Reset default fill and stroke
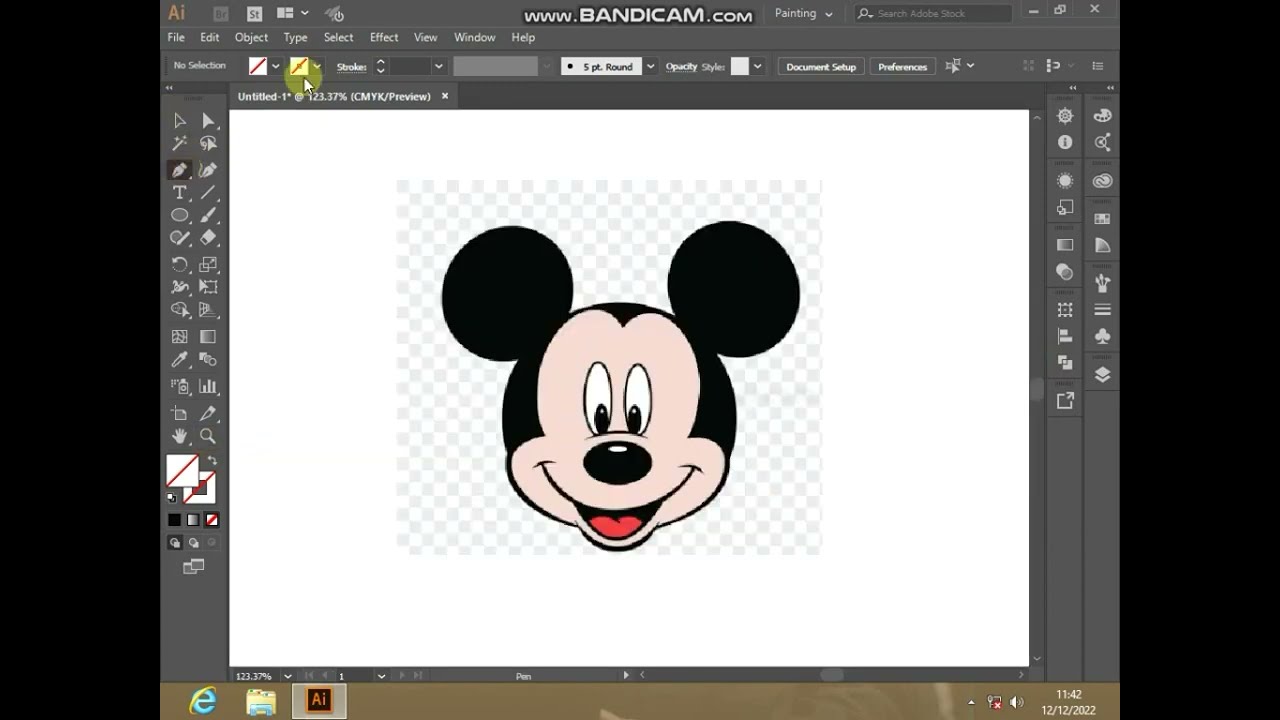Screen dimensions: 1280x720 click(x=172, y=497)
